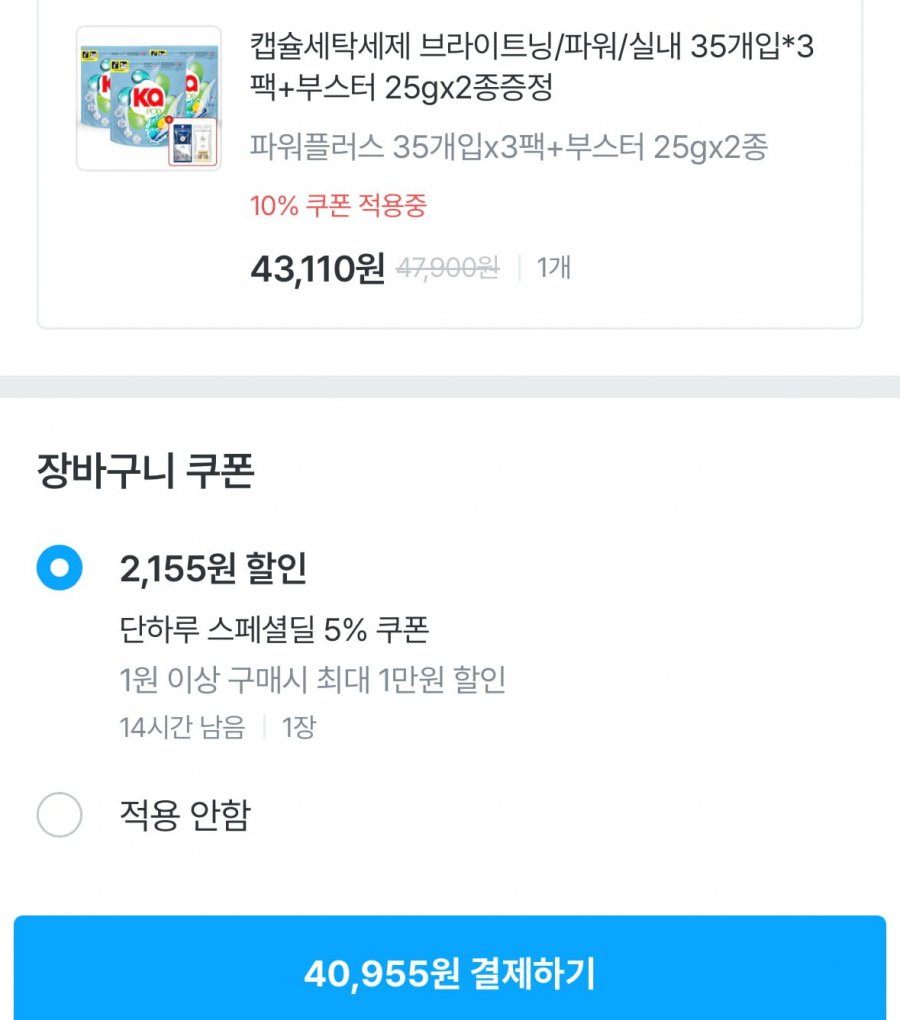Click the struck-through 47,900원 original price
Screen dimensions: 900x1020
[x=447, y=268]
